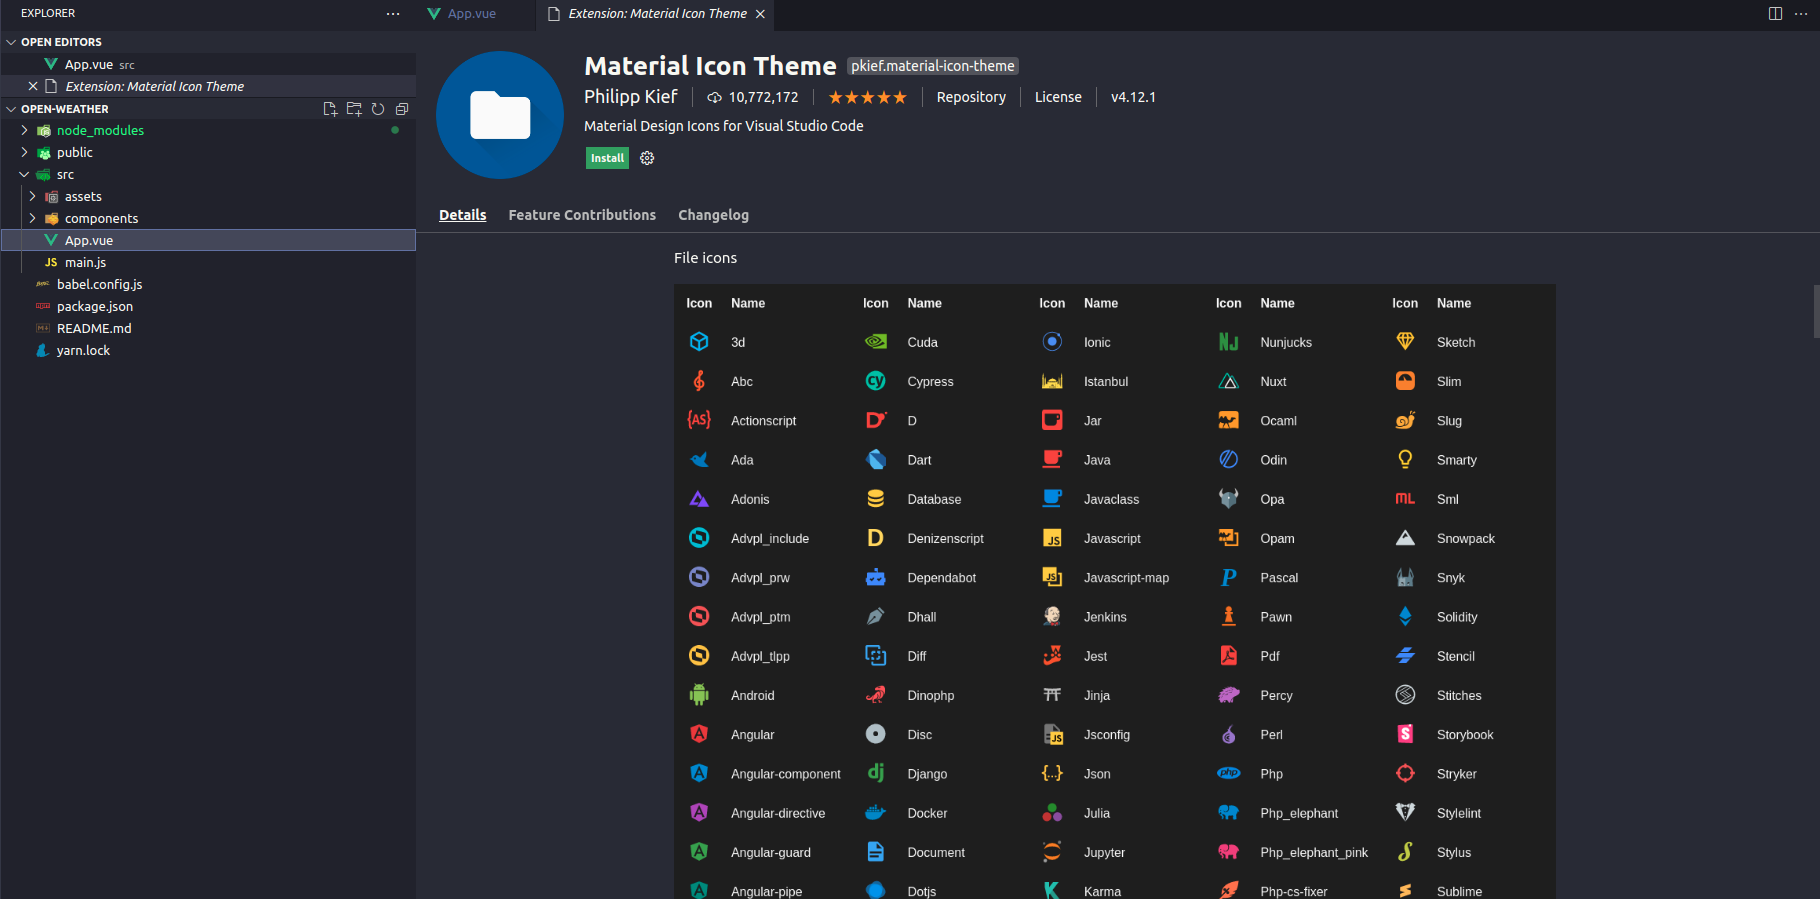This screenshot has width=1820, height=899.
Task: Collapse the src folder
Action: point(25,175)
